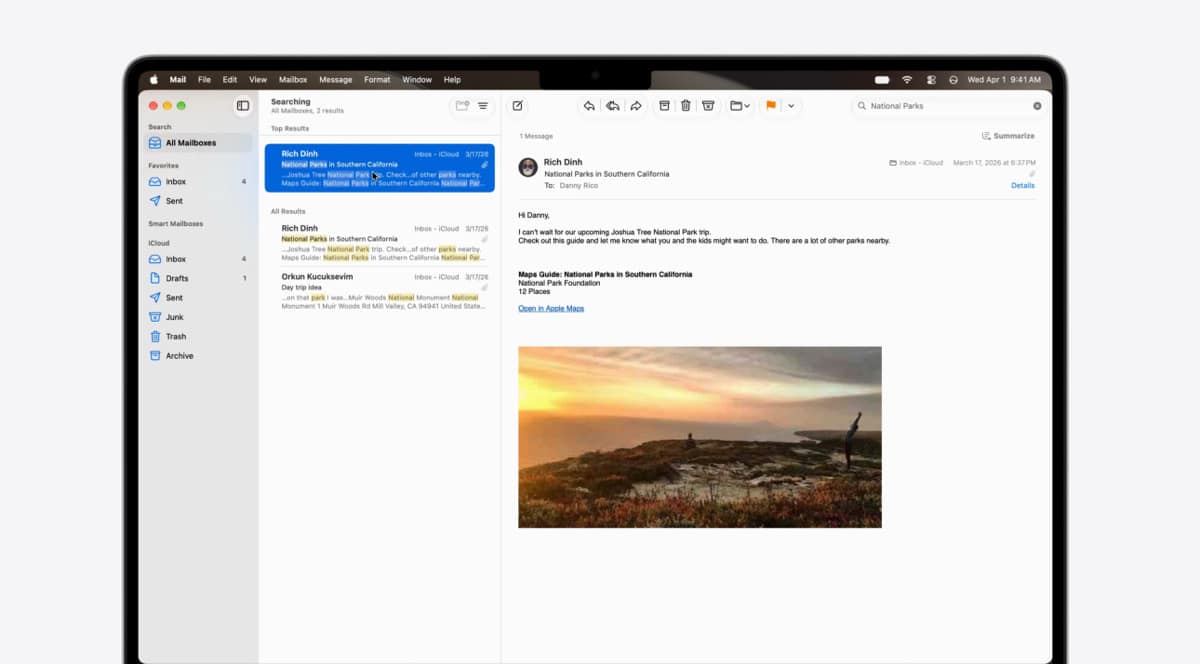Reply all to Rich Dinh's email

pyautogui.click(x=612, y=106)
